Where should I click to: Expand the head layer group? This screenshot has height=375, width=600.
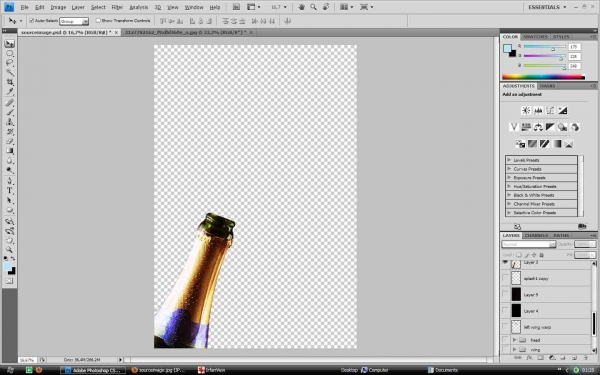coord(514,340)
